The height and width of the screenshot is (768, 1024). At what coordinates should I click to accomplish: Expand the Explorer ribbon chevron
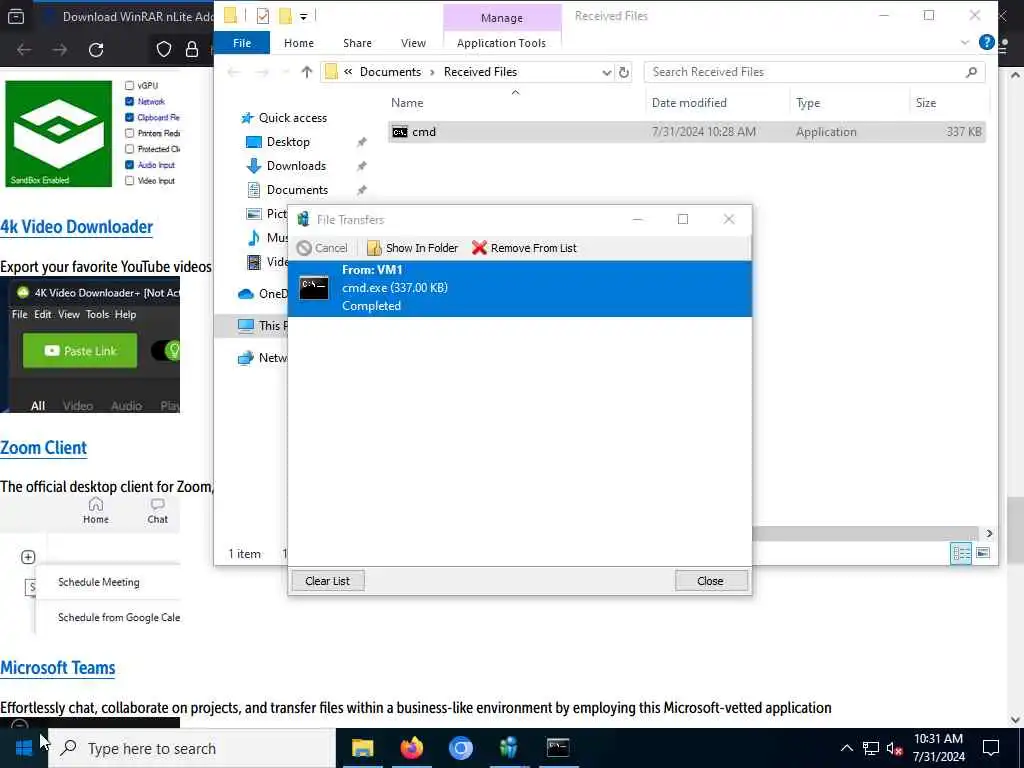pyautogui.click(x=965, y=43)
